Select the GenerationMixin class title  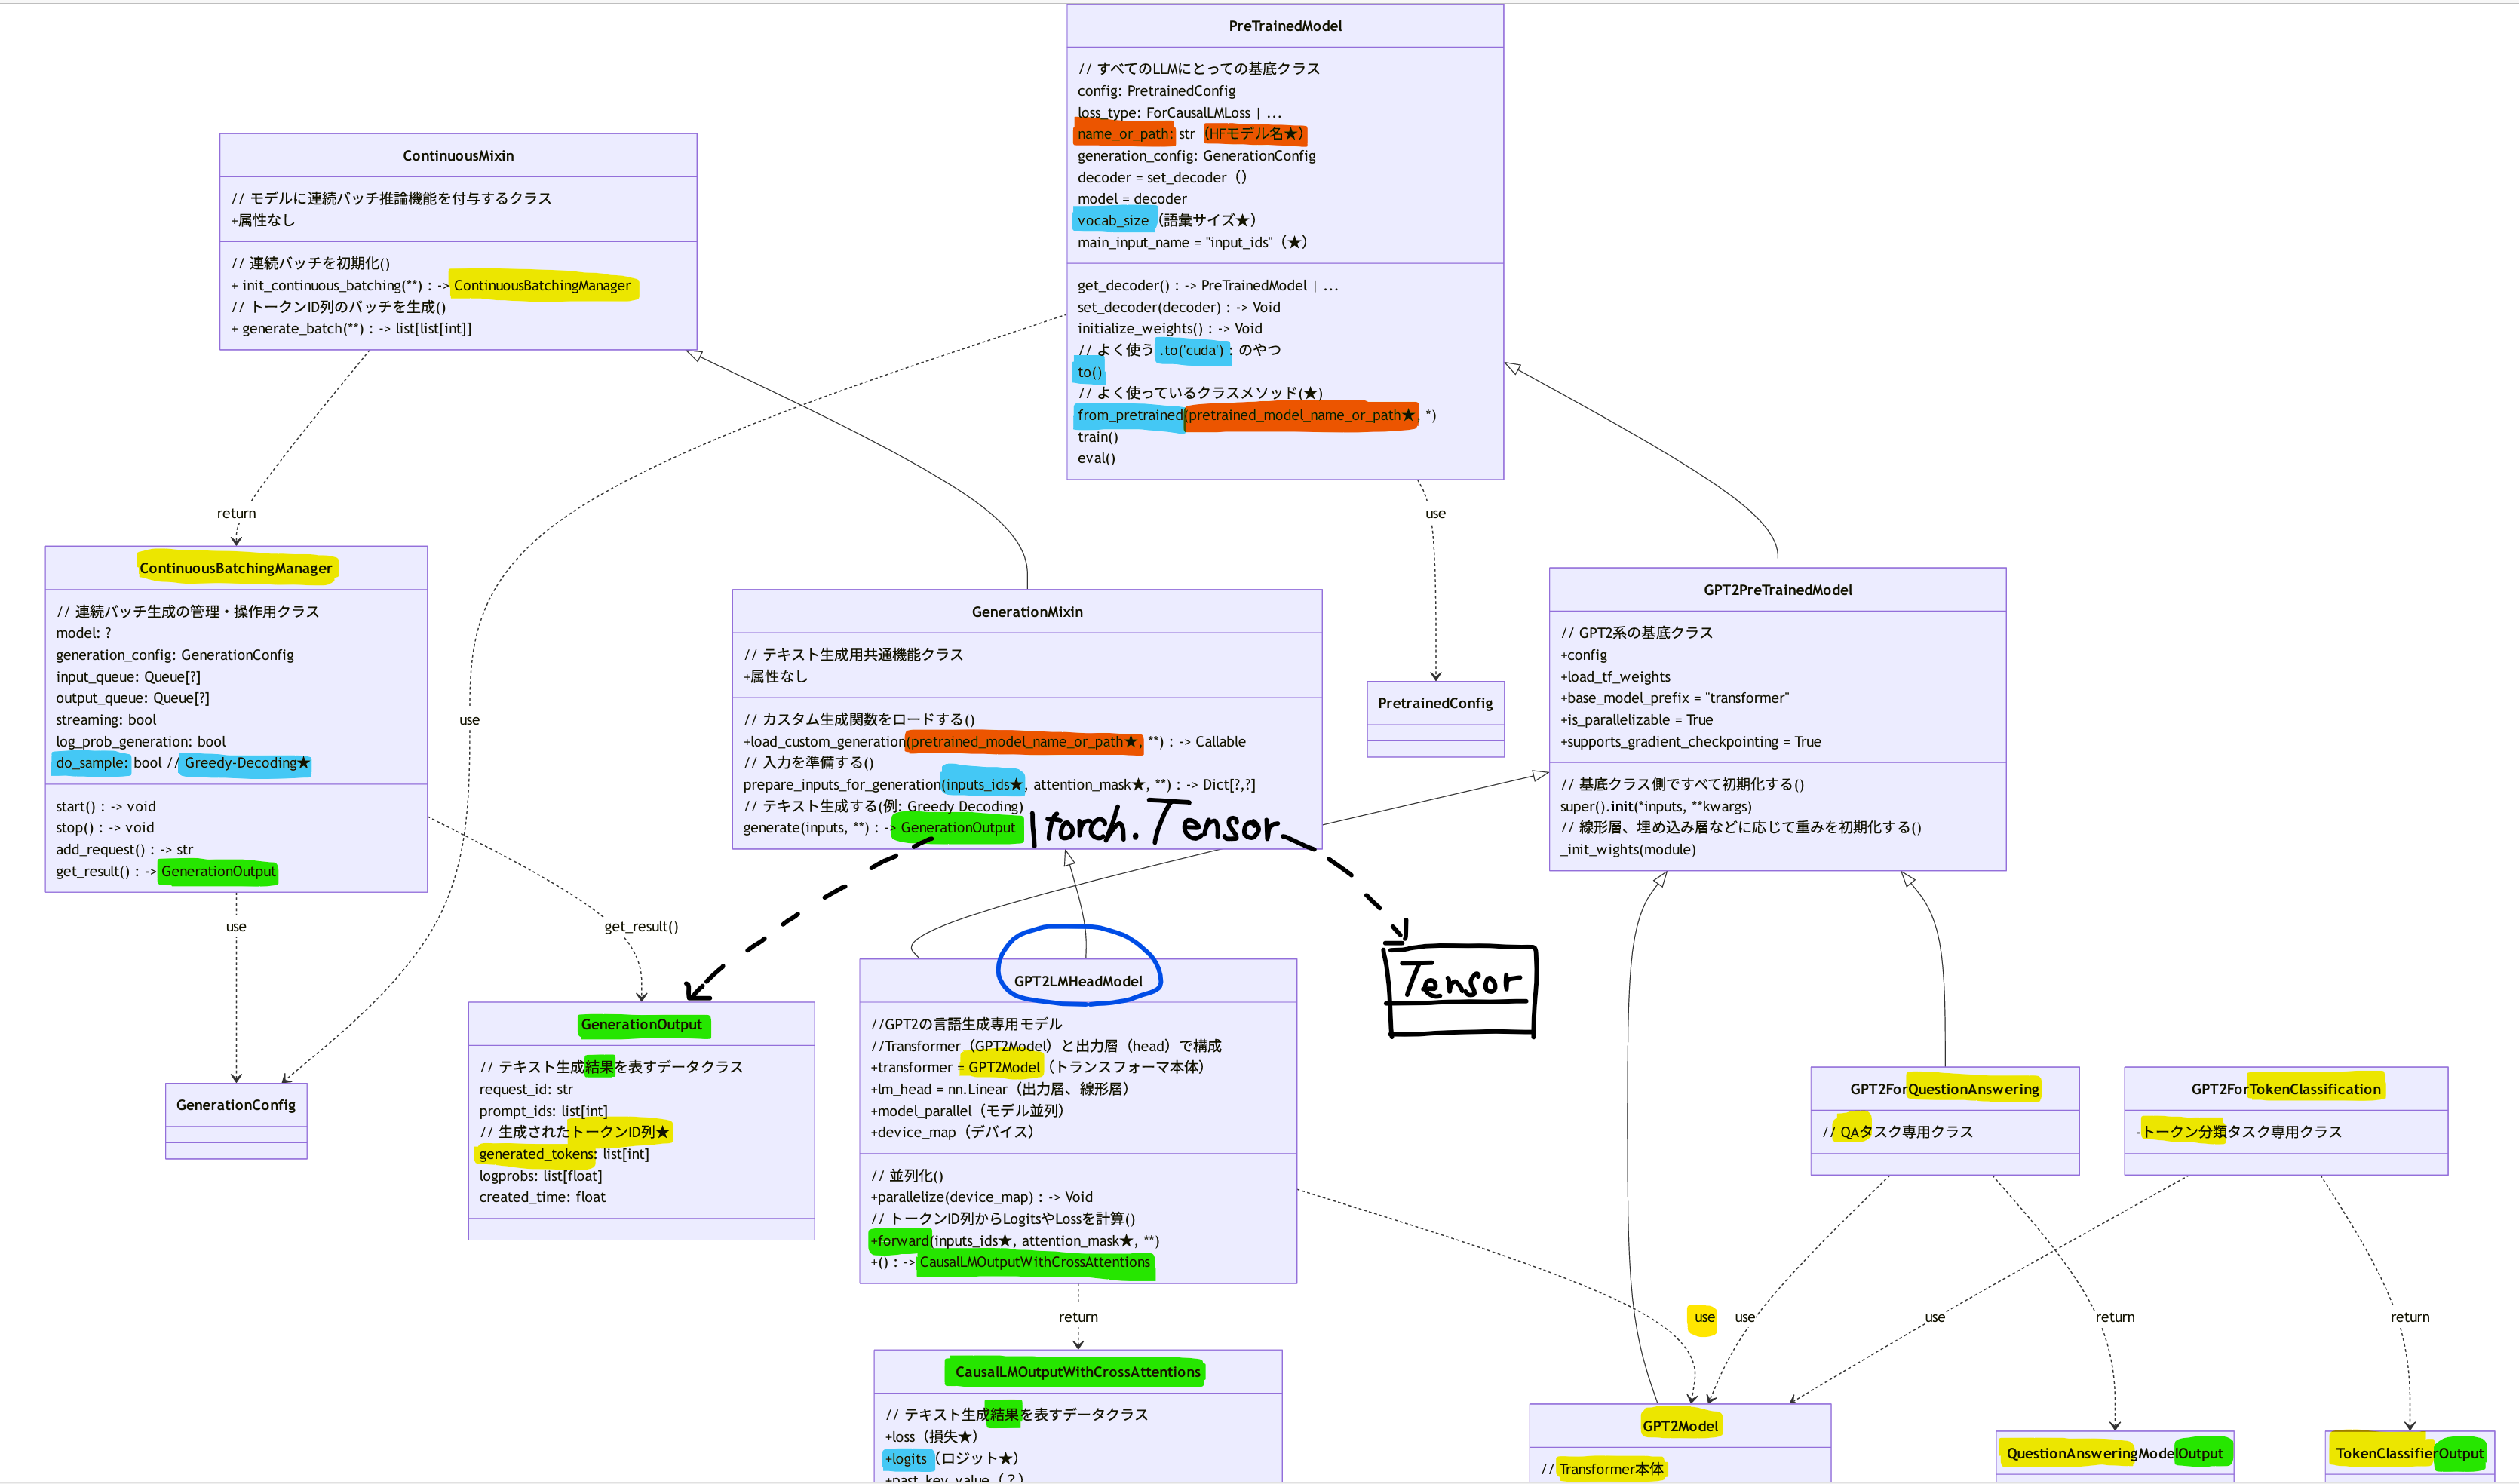1027,612
